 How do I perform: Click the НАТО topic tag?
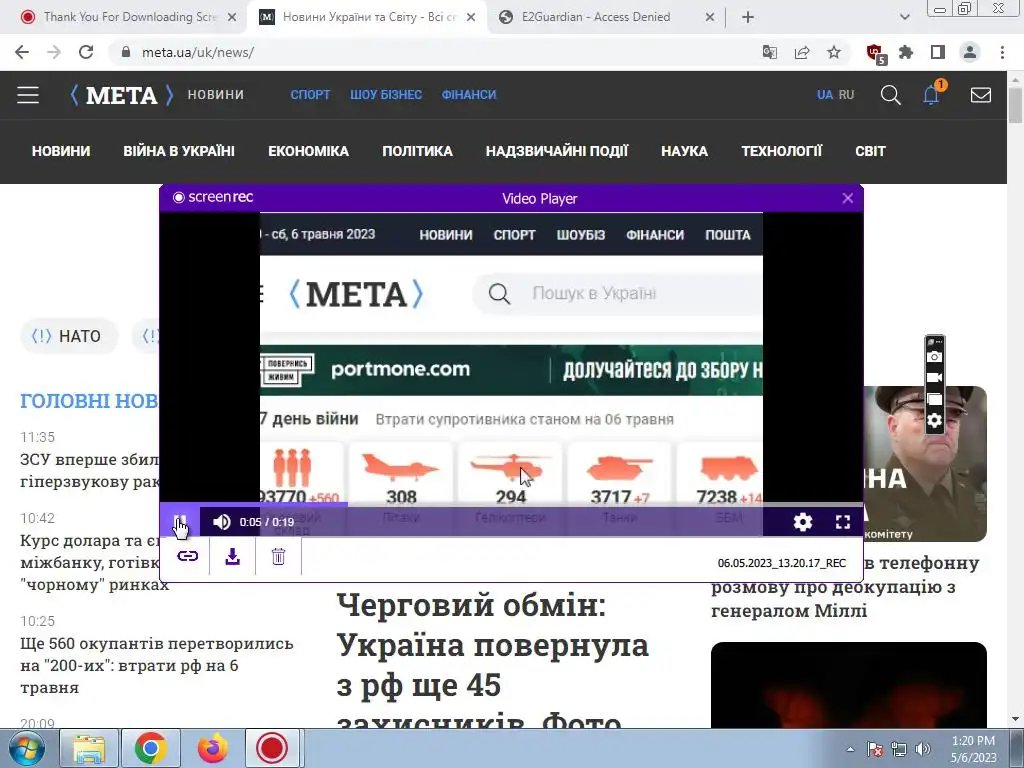click(69, 336)
